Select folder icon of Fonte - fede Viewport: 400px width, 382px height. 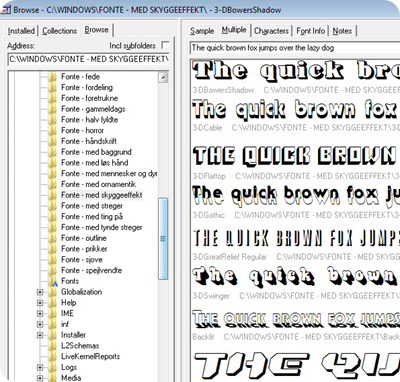(x=52, y=77)
